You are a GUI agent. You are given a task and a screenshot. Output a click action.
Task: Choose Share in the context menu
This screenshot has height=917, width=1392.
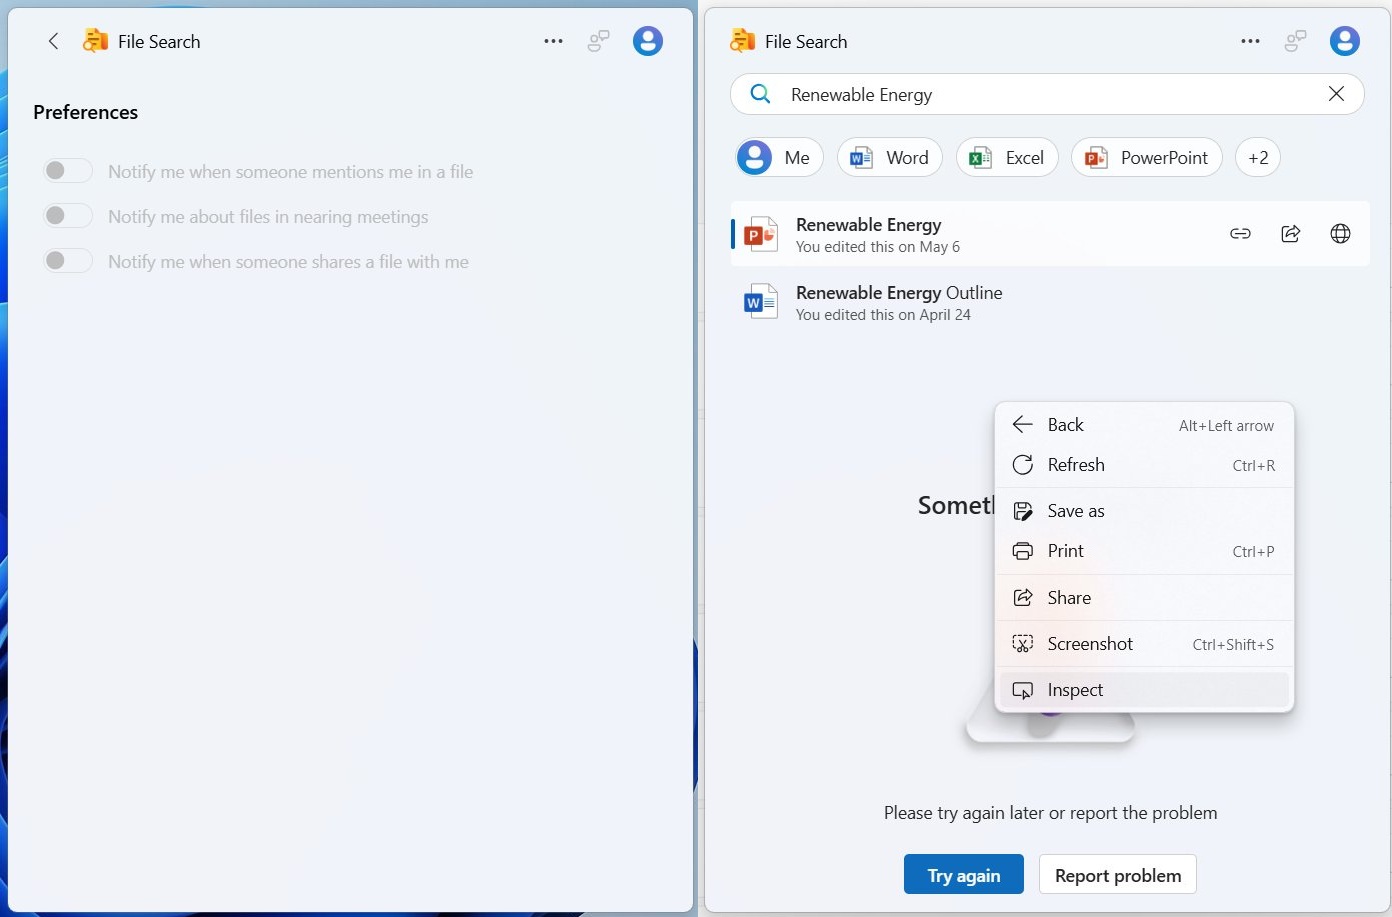tap(1144, 598)
